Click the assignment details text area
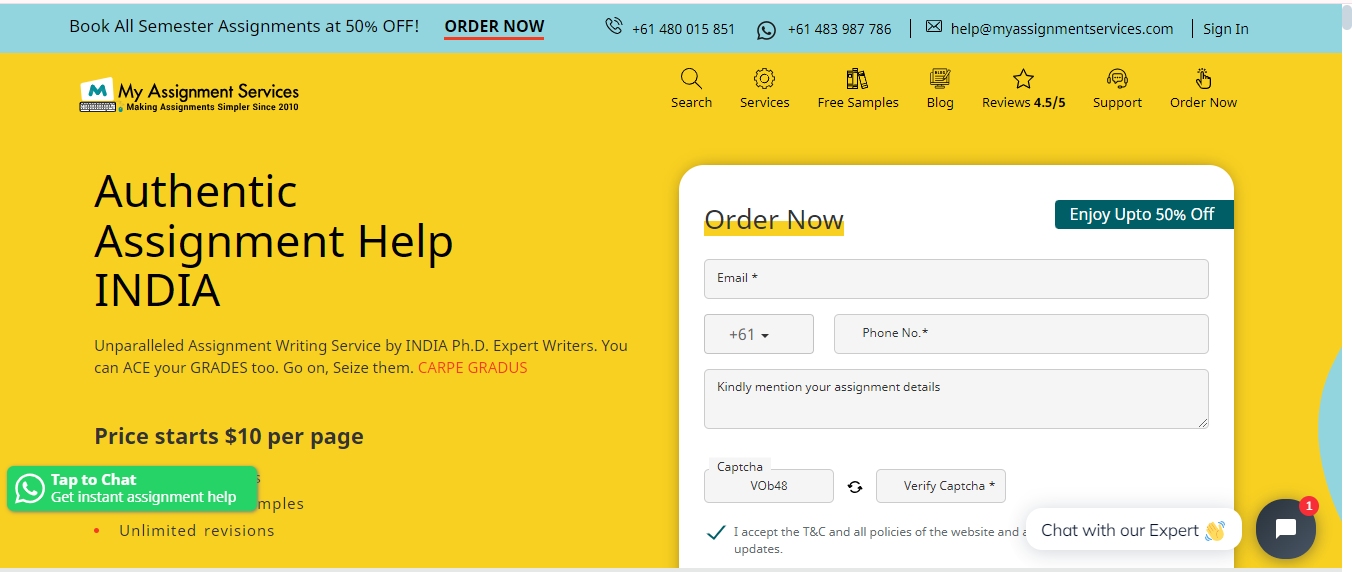This screenshot has height=572, width=1352. 956,399
